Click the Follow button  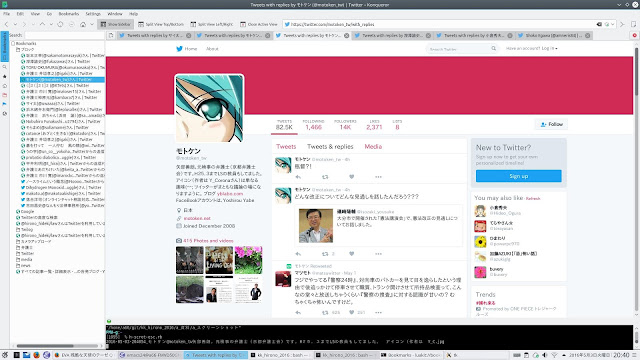(x=551, y=124)
